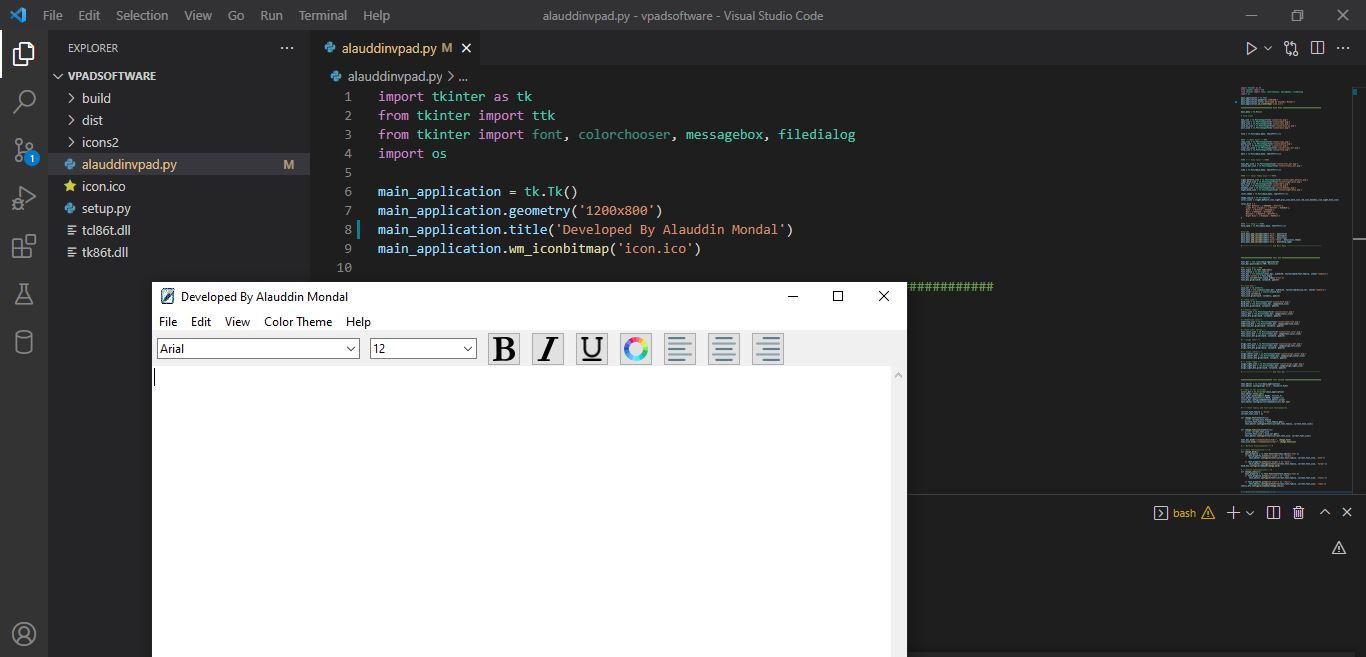The height and width of the screenshot is (657, 1366).
Task: Open the Source Control view
Action: 24,150
